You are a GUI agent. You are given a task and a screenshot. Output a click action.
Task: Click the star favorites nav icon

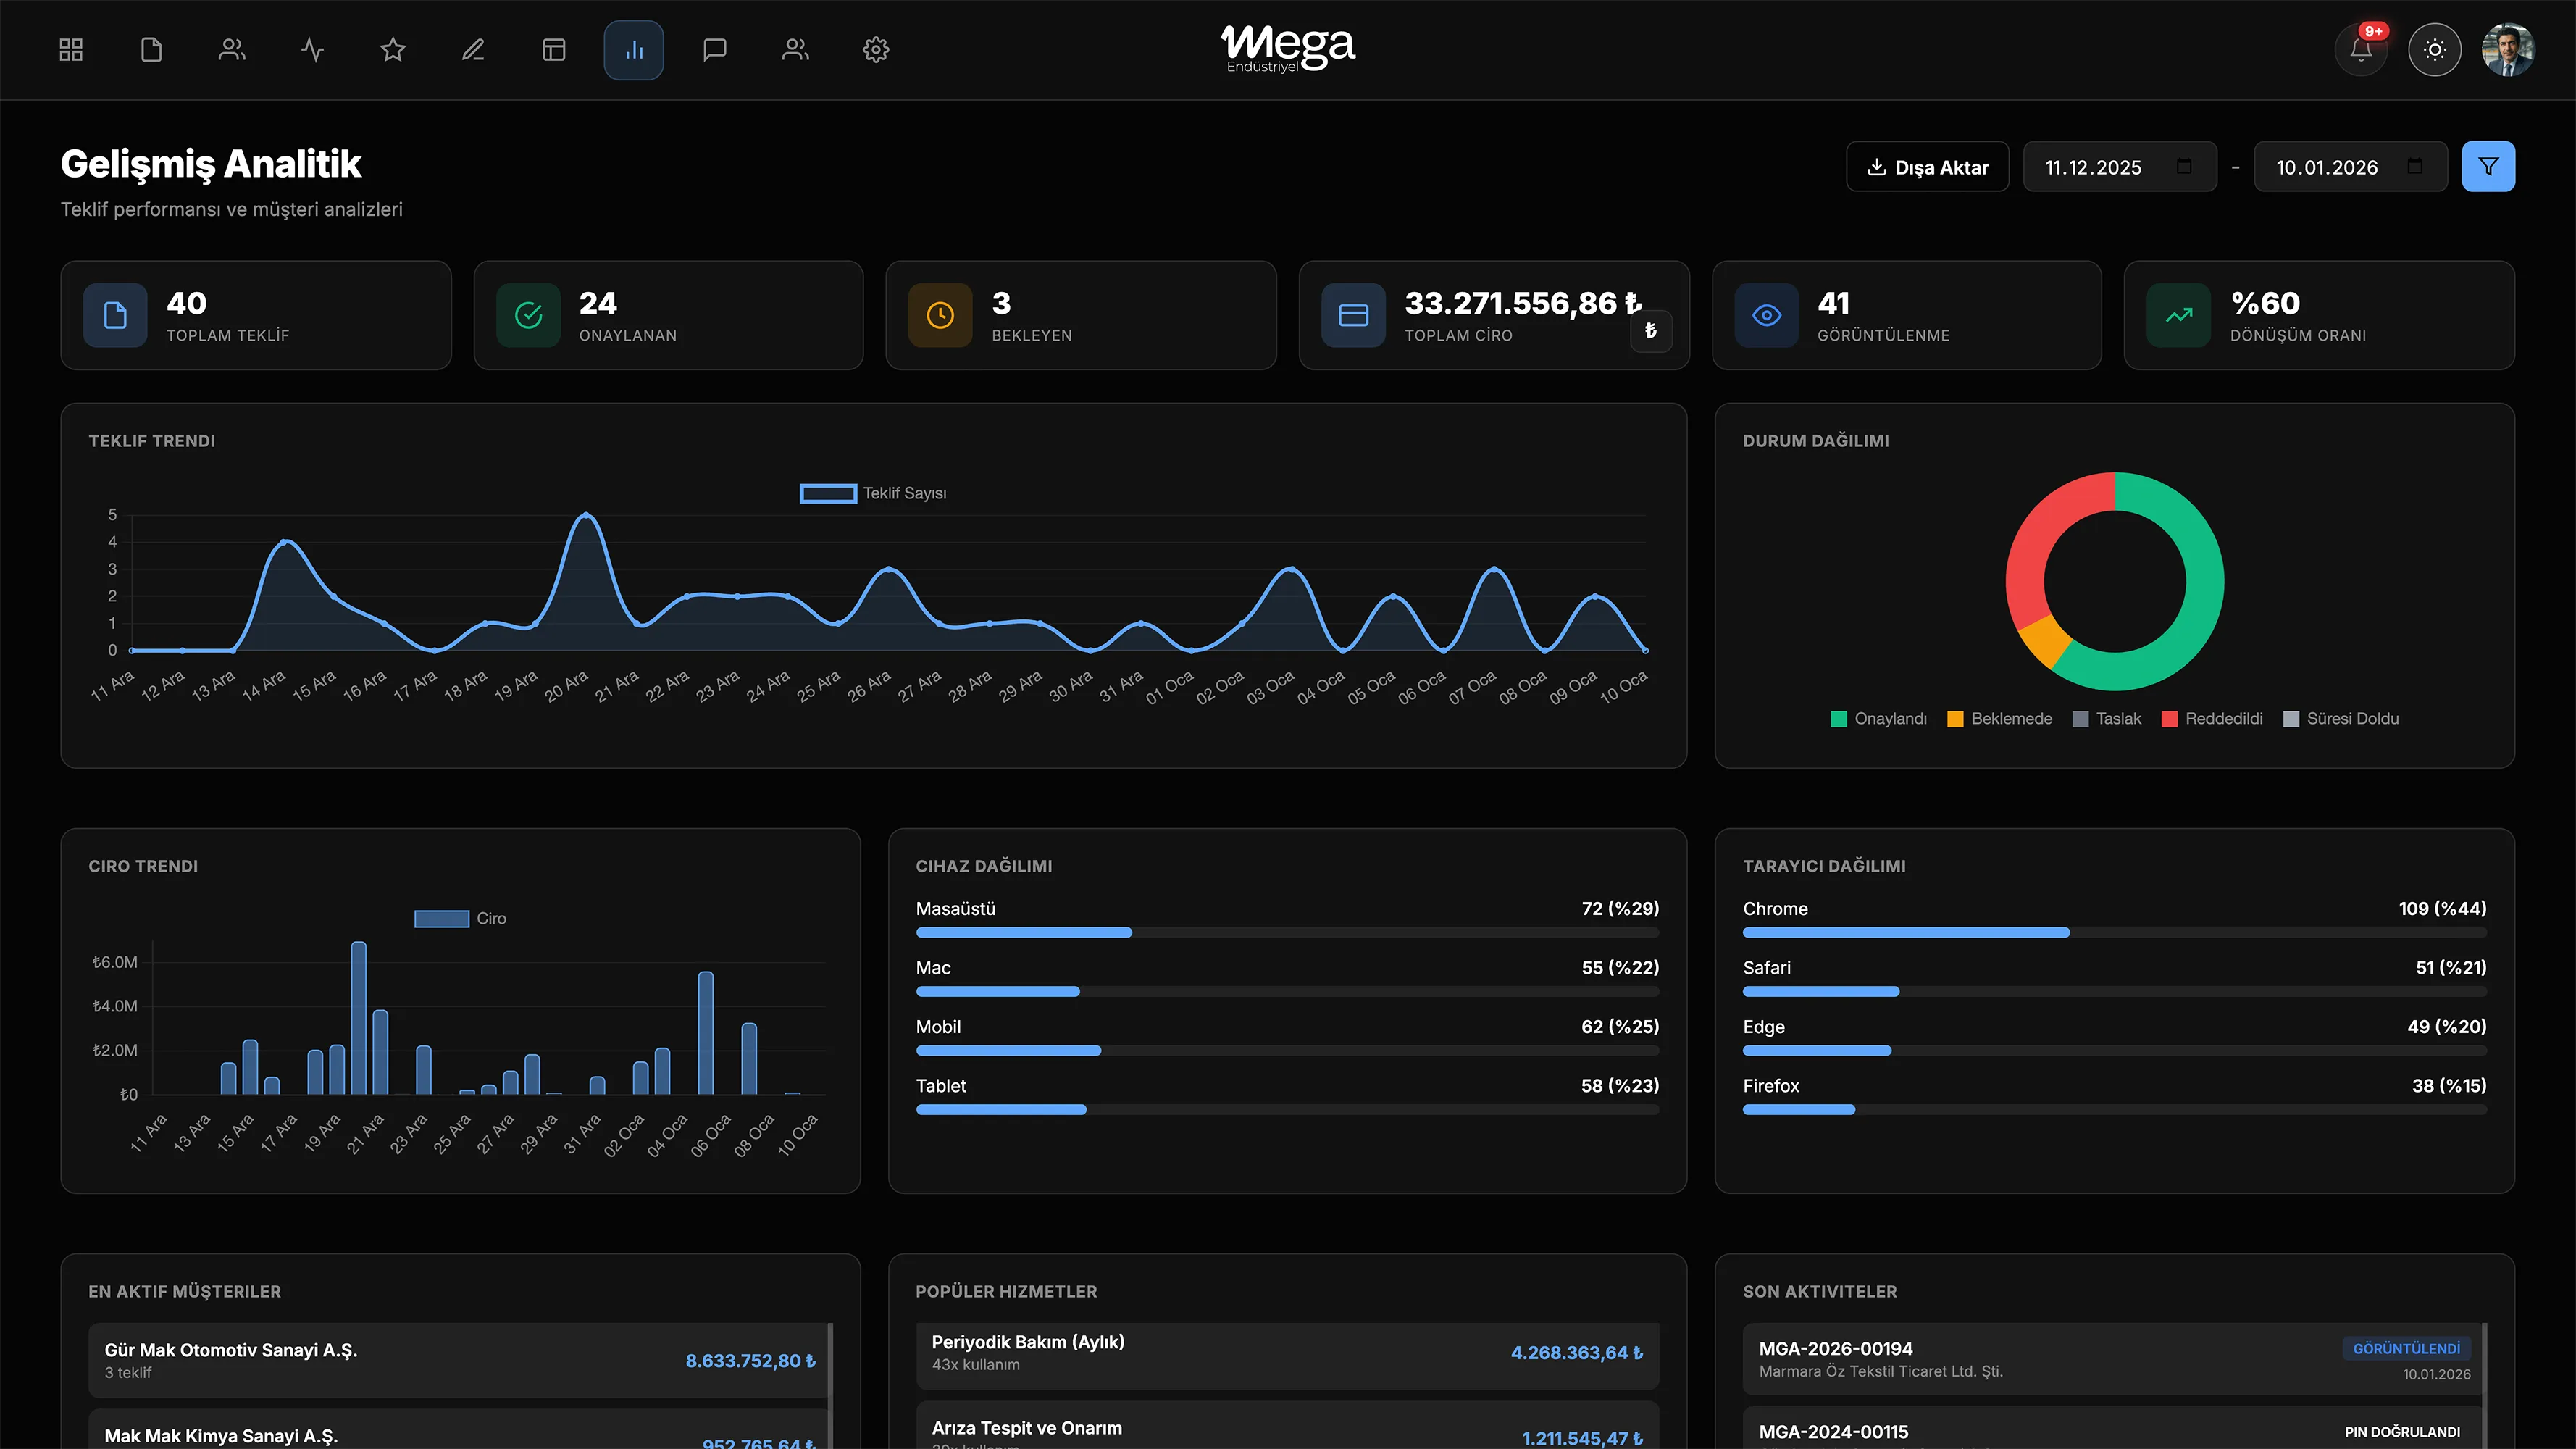tap(393, 50)
